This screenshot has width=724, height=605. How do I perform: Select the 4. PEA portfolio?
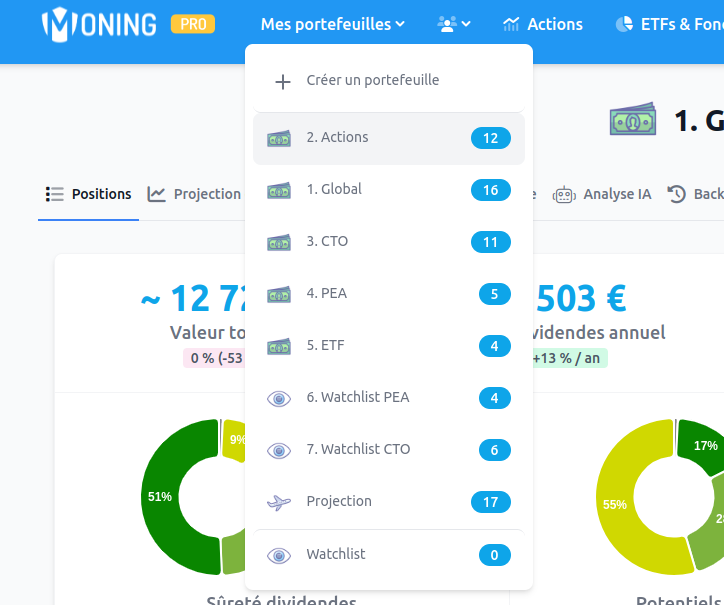pyautogui.click(x=389, y=294)
